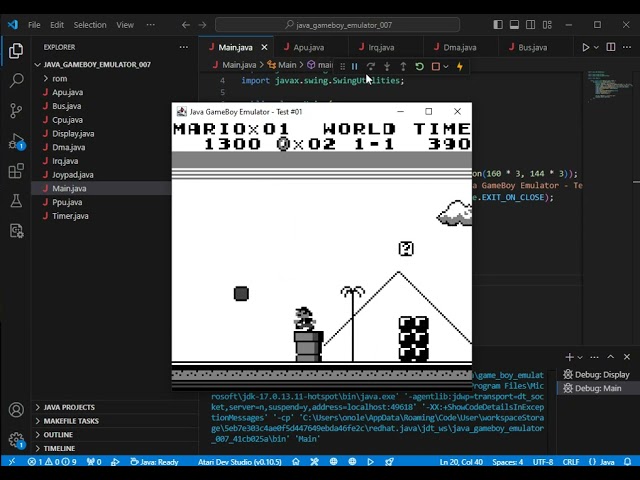Run the Java file with play button
This screenshot has height=480, width=640.
586,47
